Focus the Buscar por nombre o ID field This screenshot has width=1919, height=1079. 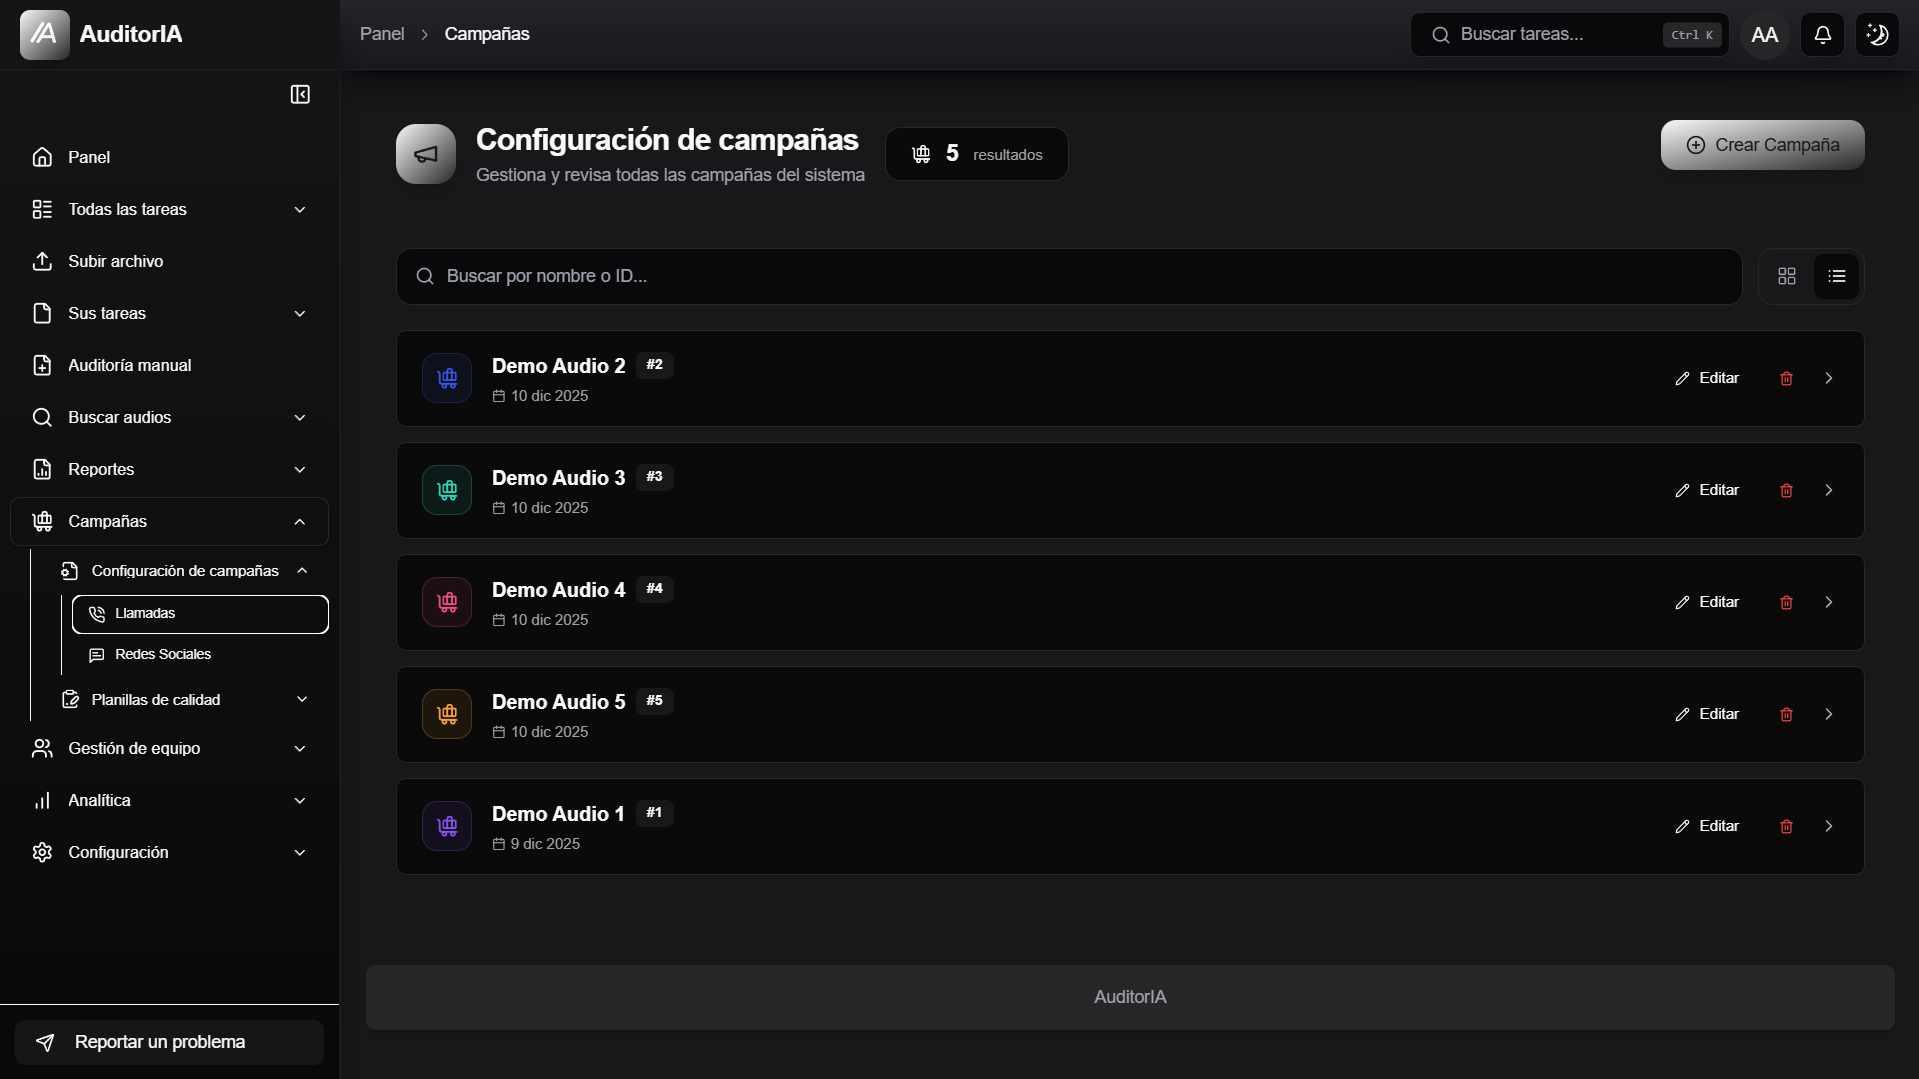pyautogui.click(x=1069, y=276)
